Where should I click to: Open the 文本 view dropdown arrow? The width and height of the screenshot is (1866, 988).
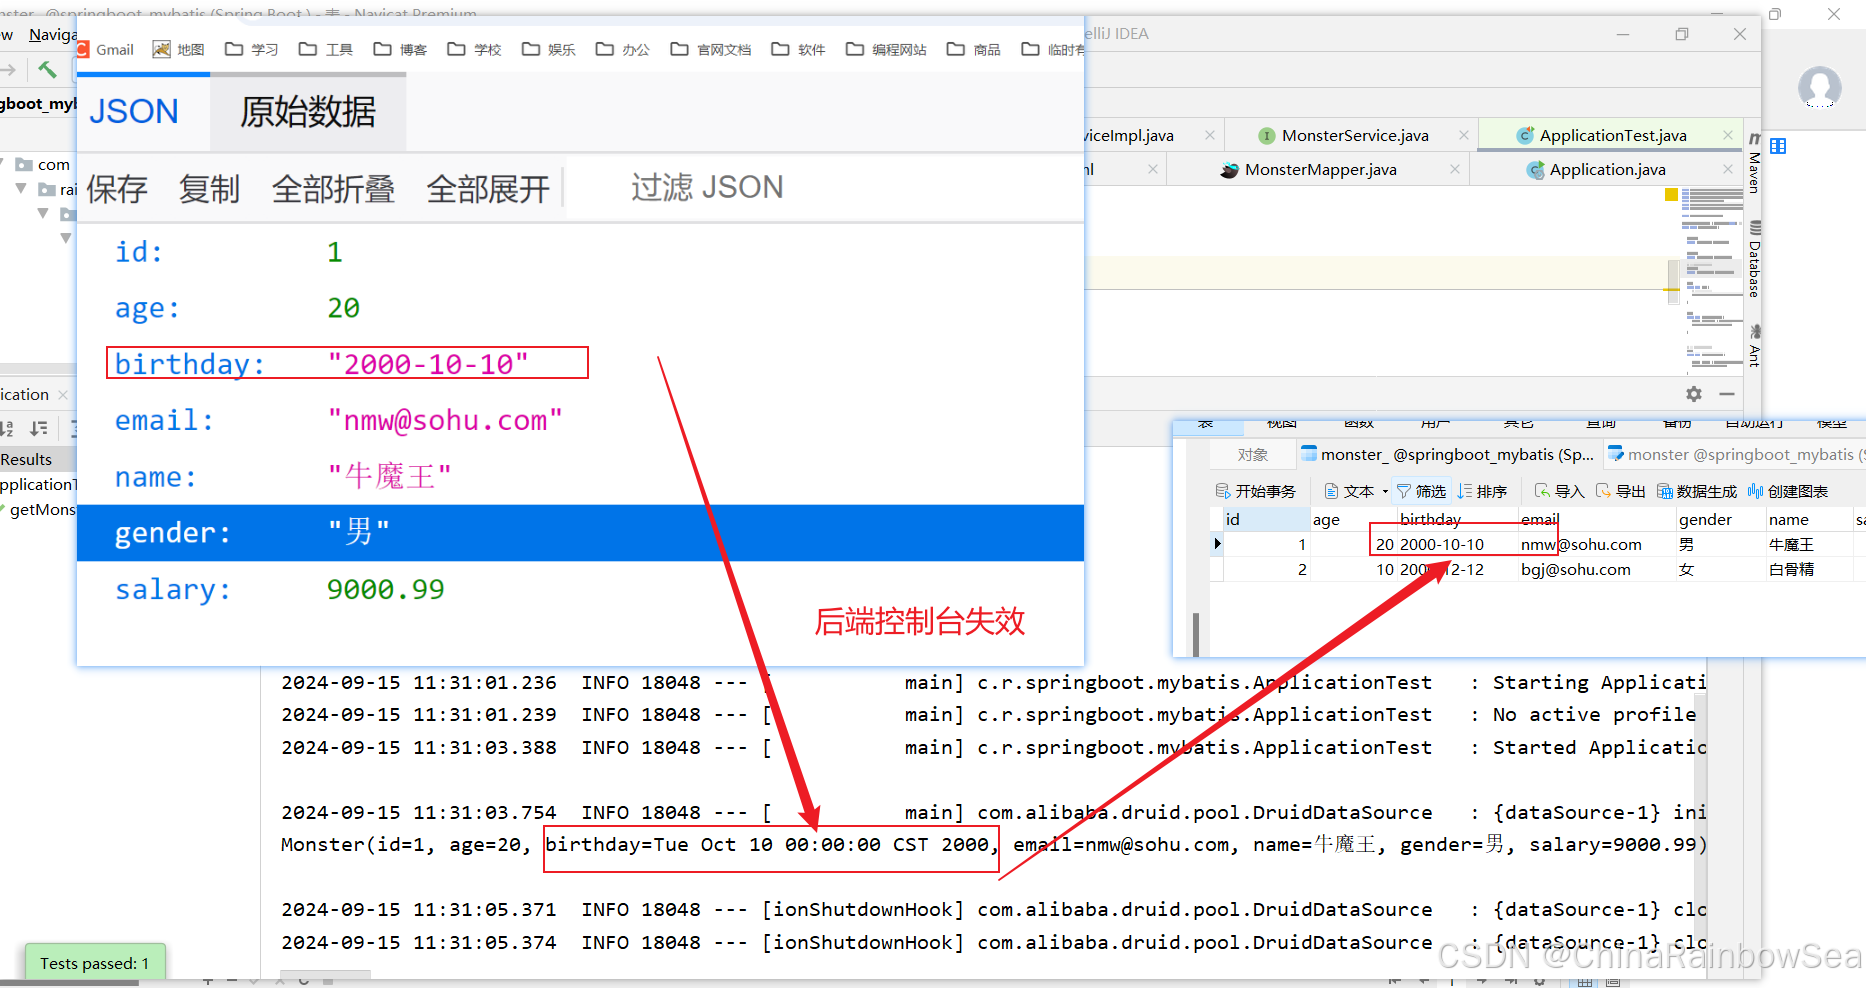click(x=1385, y=490)
